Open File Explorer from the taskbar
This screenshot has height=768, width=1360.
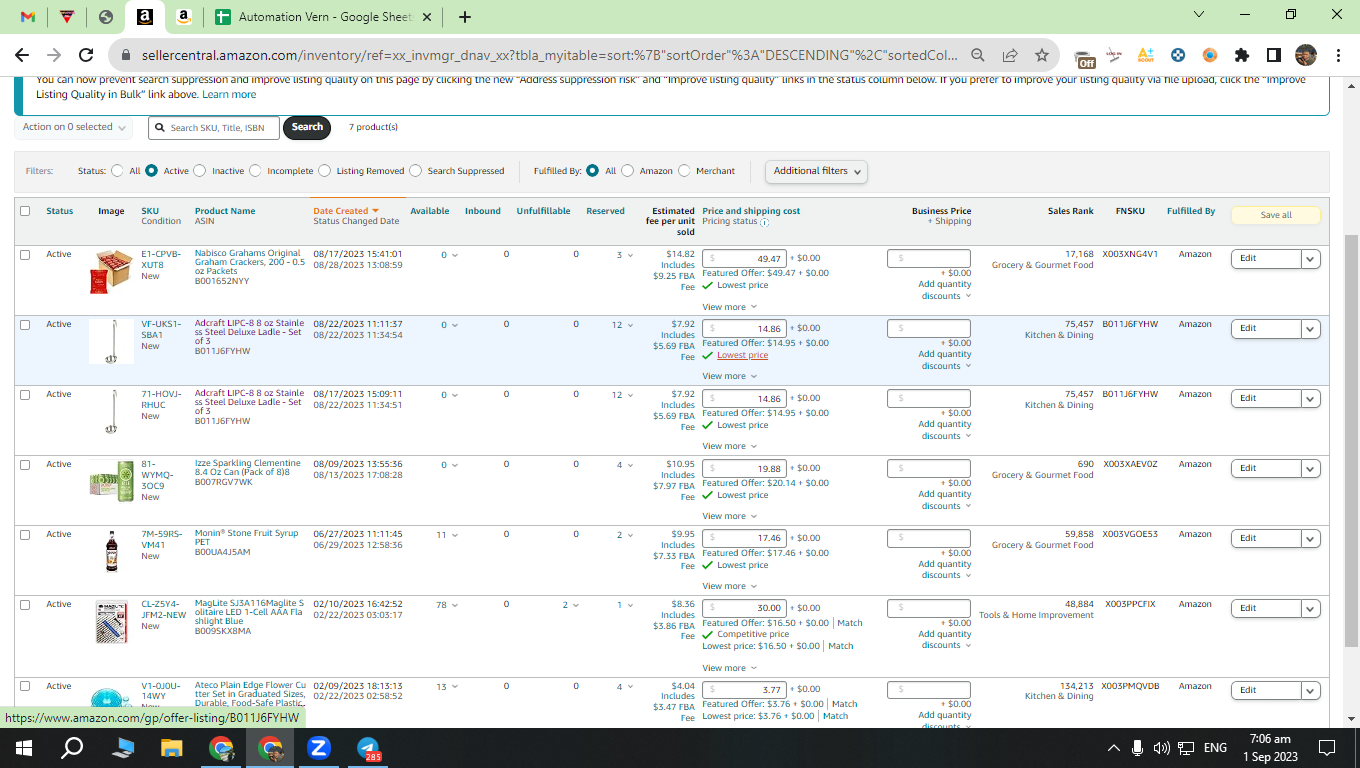(x=172, y=747)
